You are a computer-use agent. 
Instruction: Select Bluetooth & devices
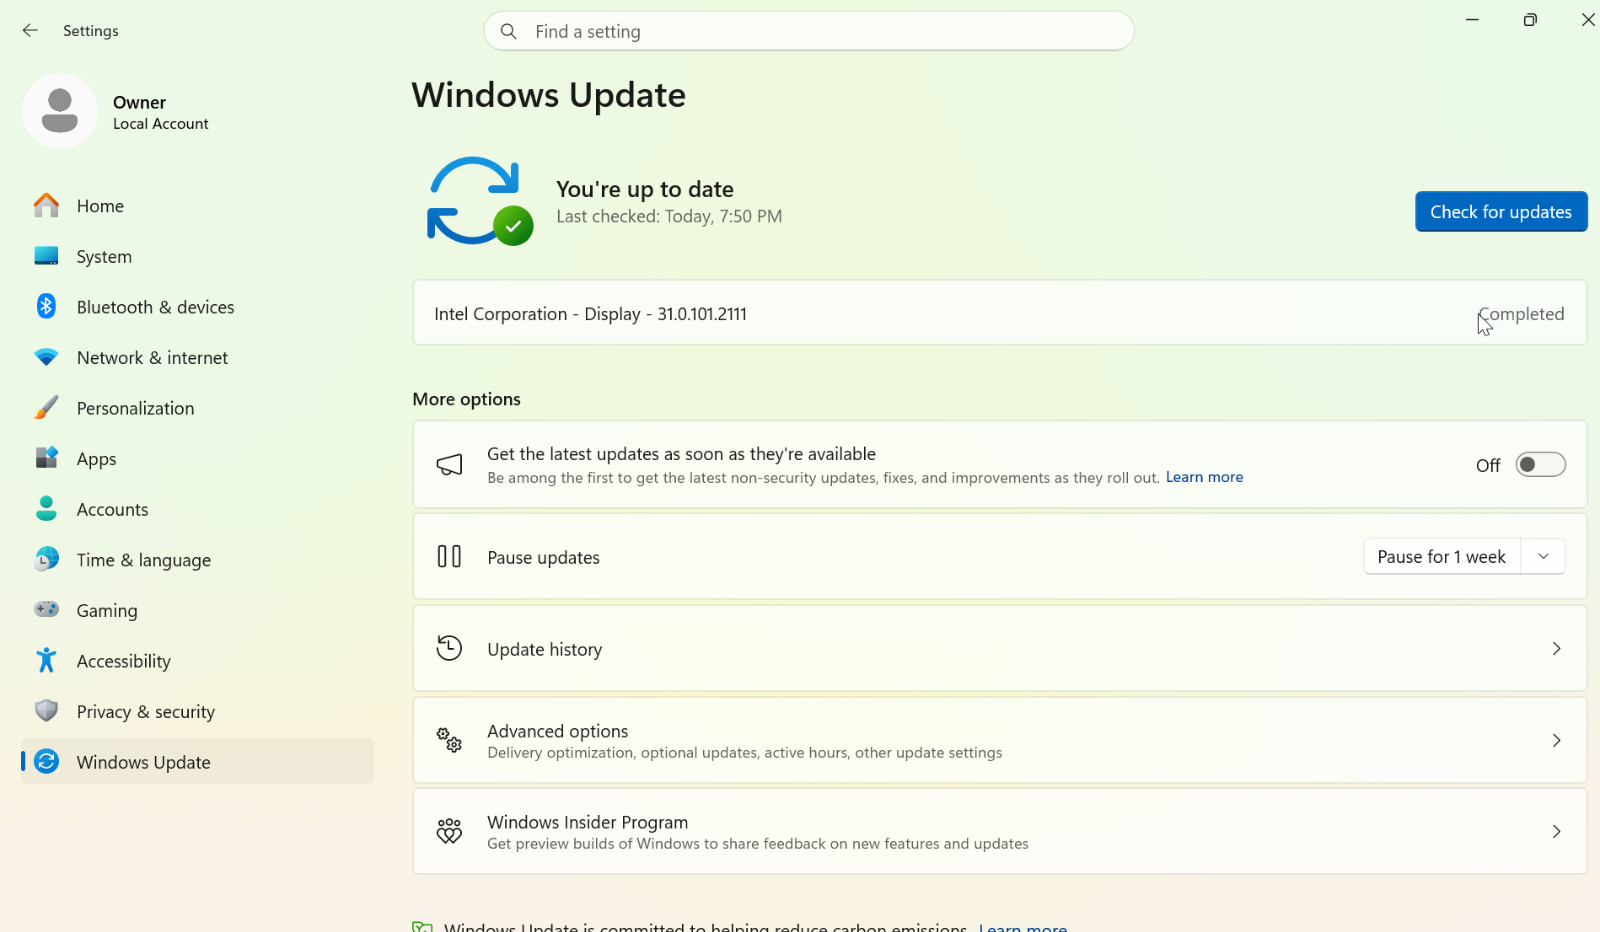(x=197, y=307)
